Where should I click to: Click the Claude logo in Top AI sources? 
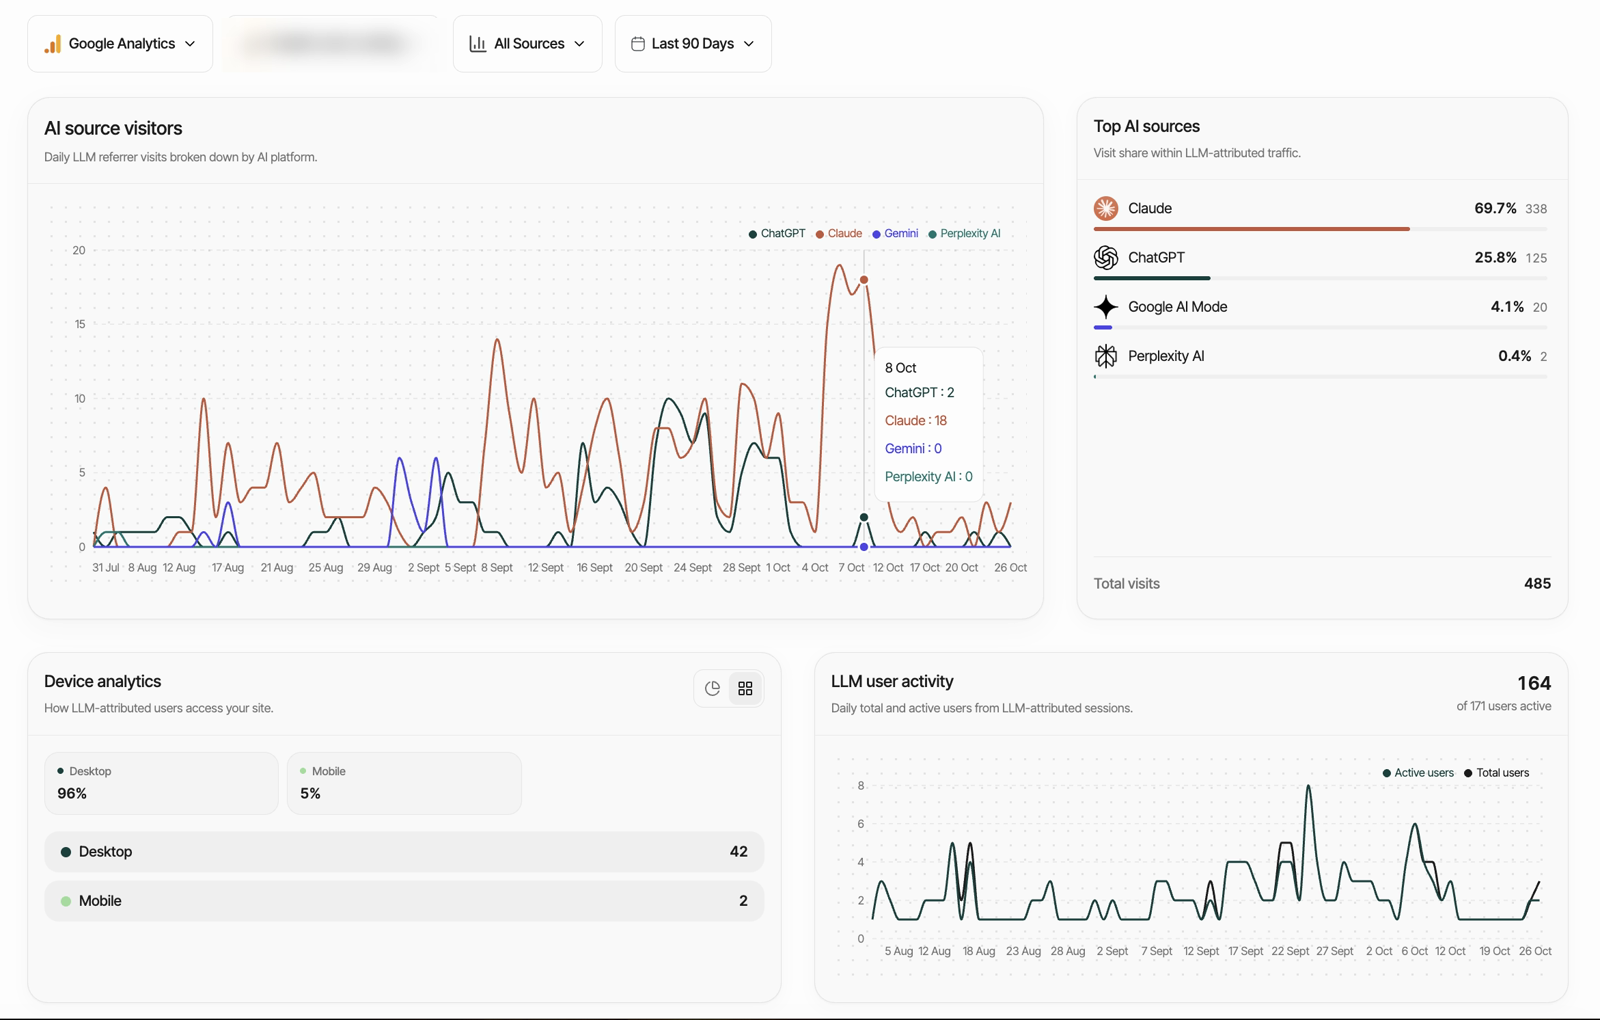[x=1105, y=208]
